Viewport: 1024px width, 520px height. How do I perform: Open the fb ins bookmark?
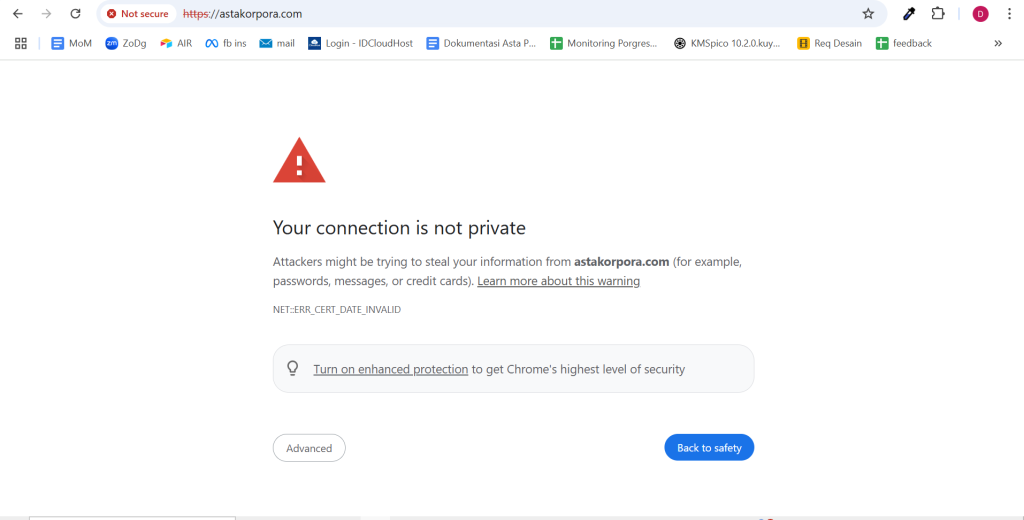pos(226,43)
